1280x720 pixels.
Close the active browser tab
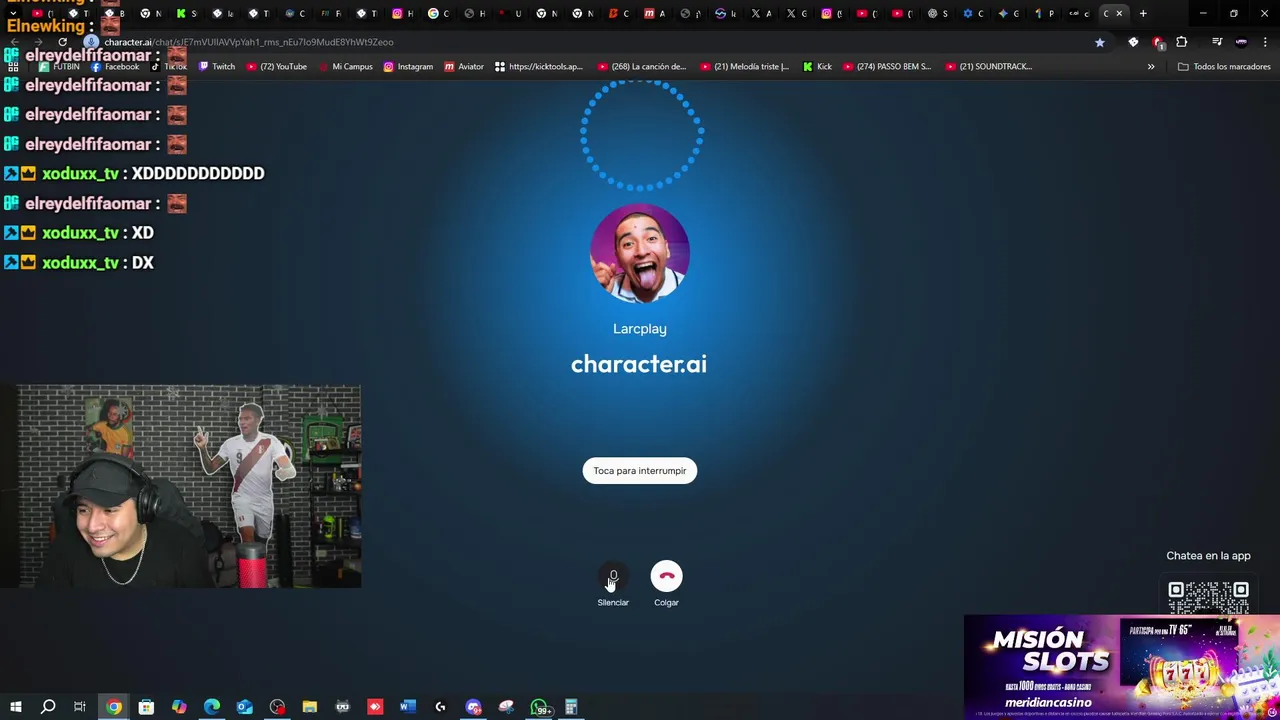[x=1119, y=14]
